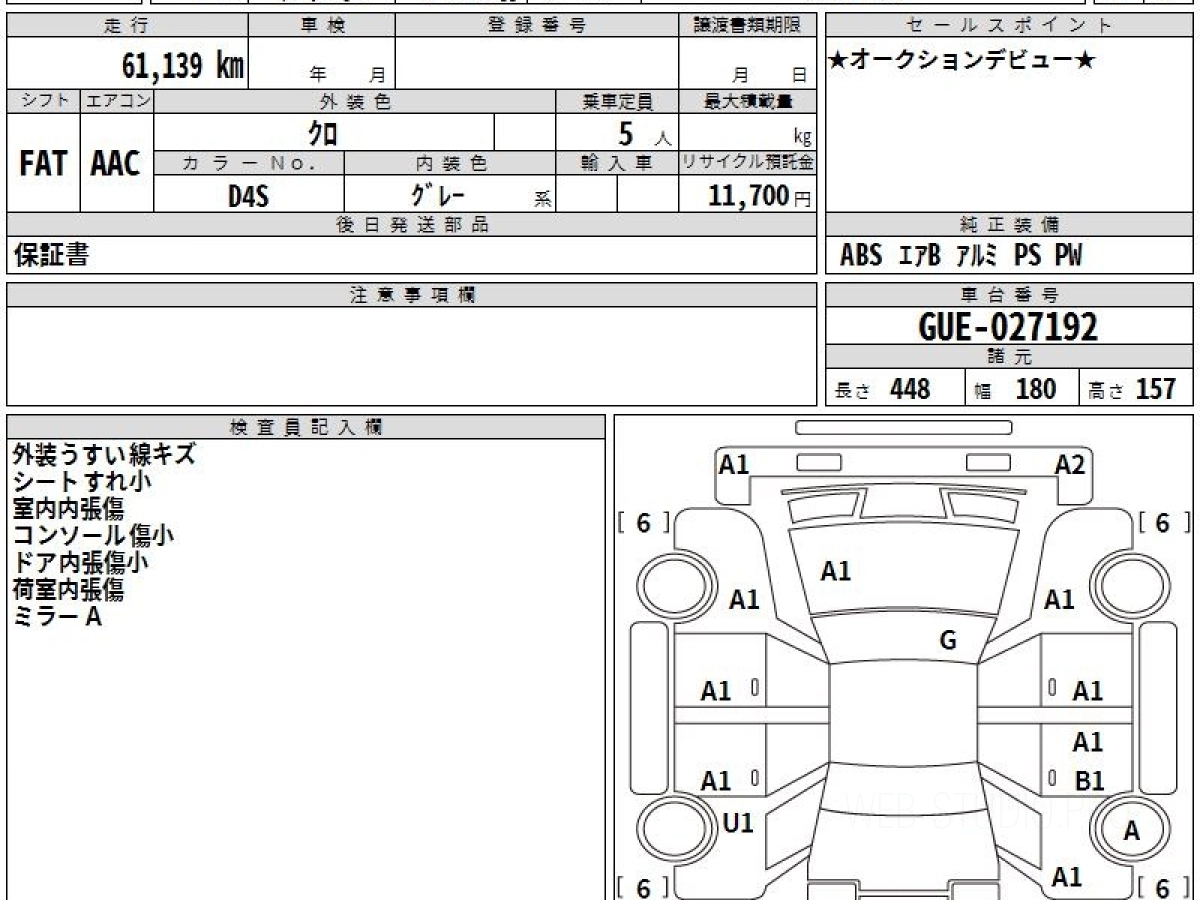Screen dimensions: 1200x900
Task: Select the U1 dent mark on diagram
Action: click(x=737, y=823)
